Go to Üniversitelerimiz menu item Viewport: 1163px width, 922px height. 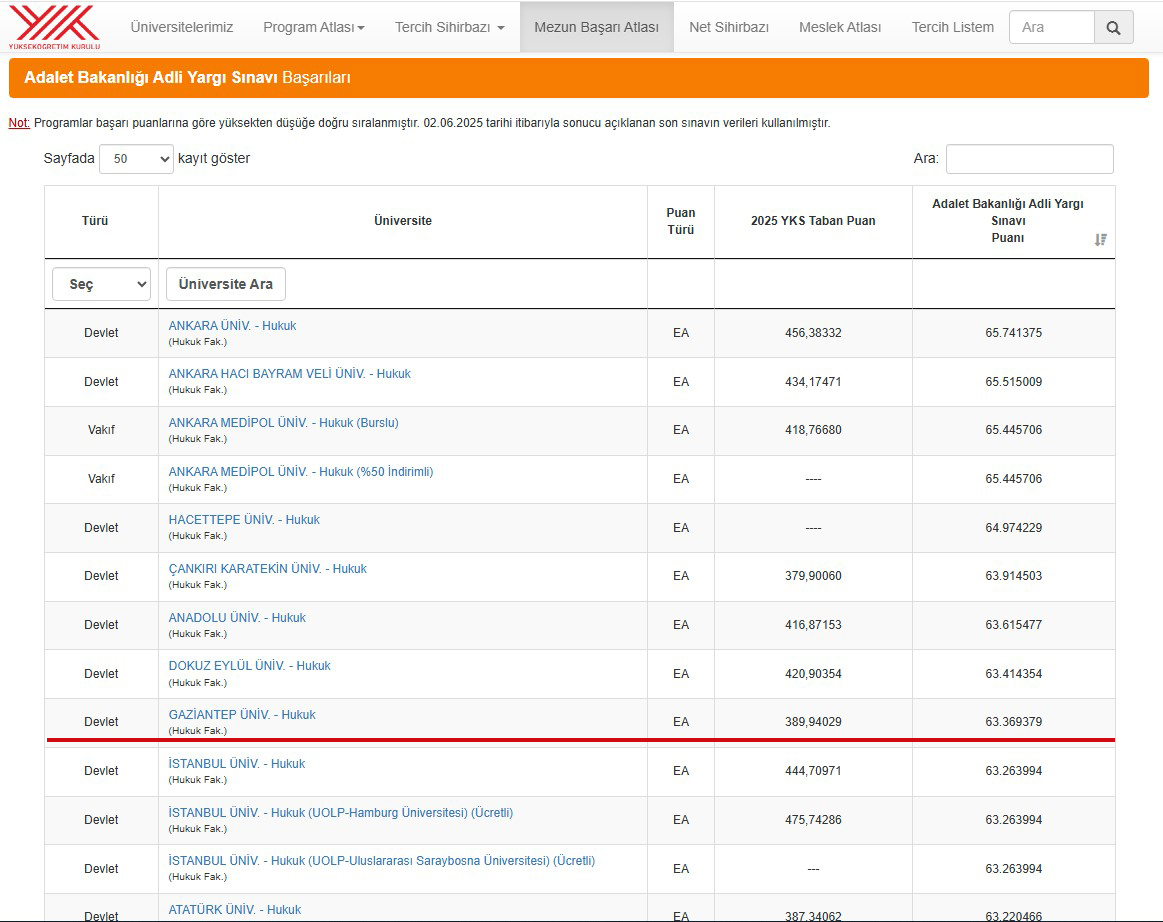[182, 27]
